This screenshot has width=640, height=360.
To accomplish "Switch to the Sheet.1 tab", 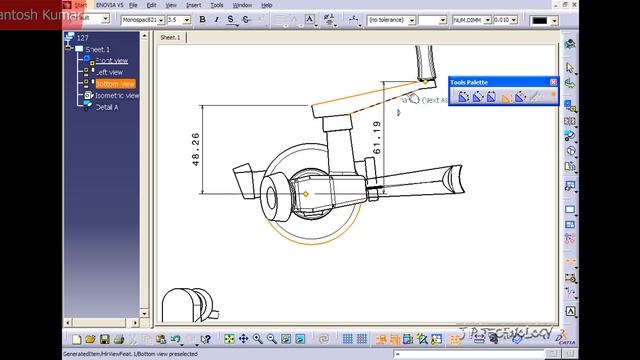I will [x=170, y=37].
